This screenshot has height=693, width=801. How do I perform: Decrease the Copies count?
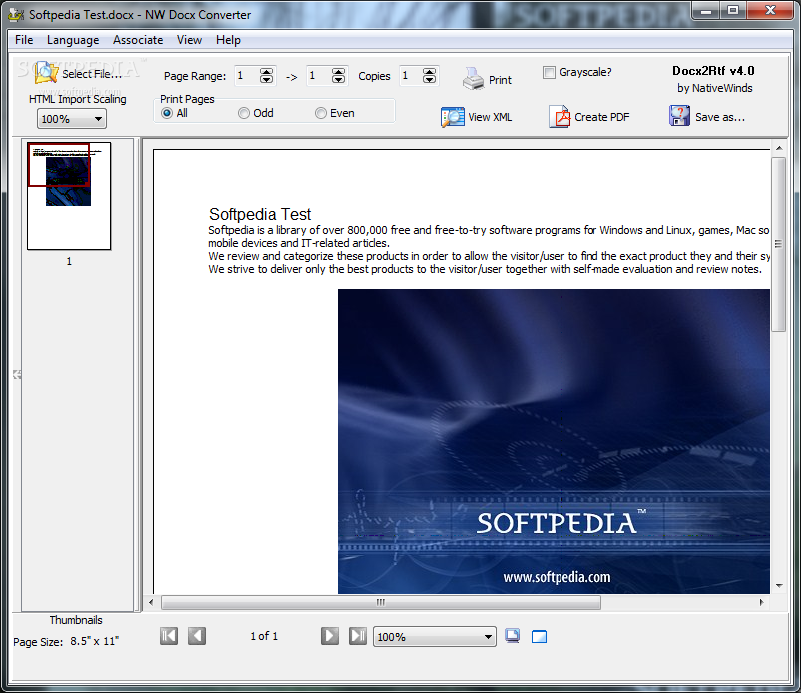(x=430, y=80)
